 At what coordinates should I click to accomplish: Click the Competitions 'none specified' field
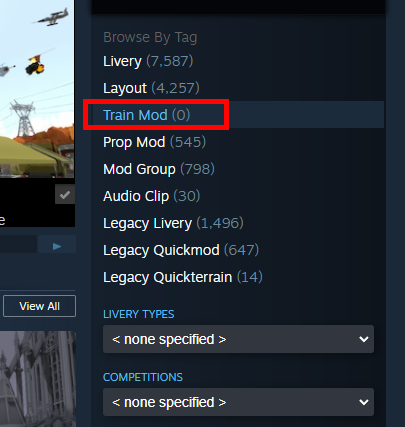coord(238,402)
